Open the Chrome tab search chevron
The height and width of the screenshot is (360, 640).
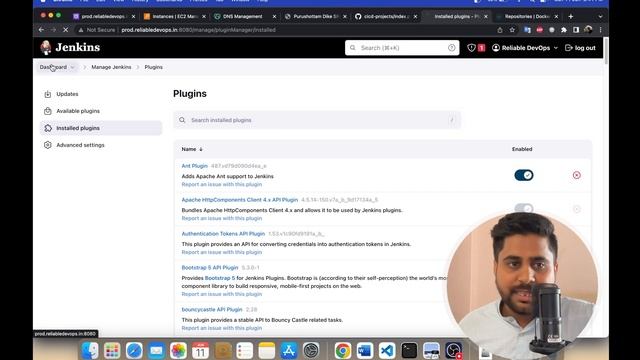(600, 16)
